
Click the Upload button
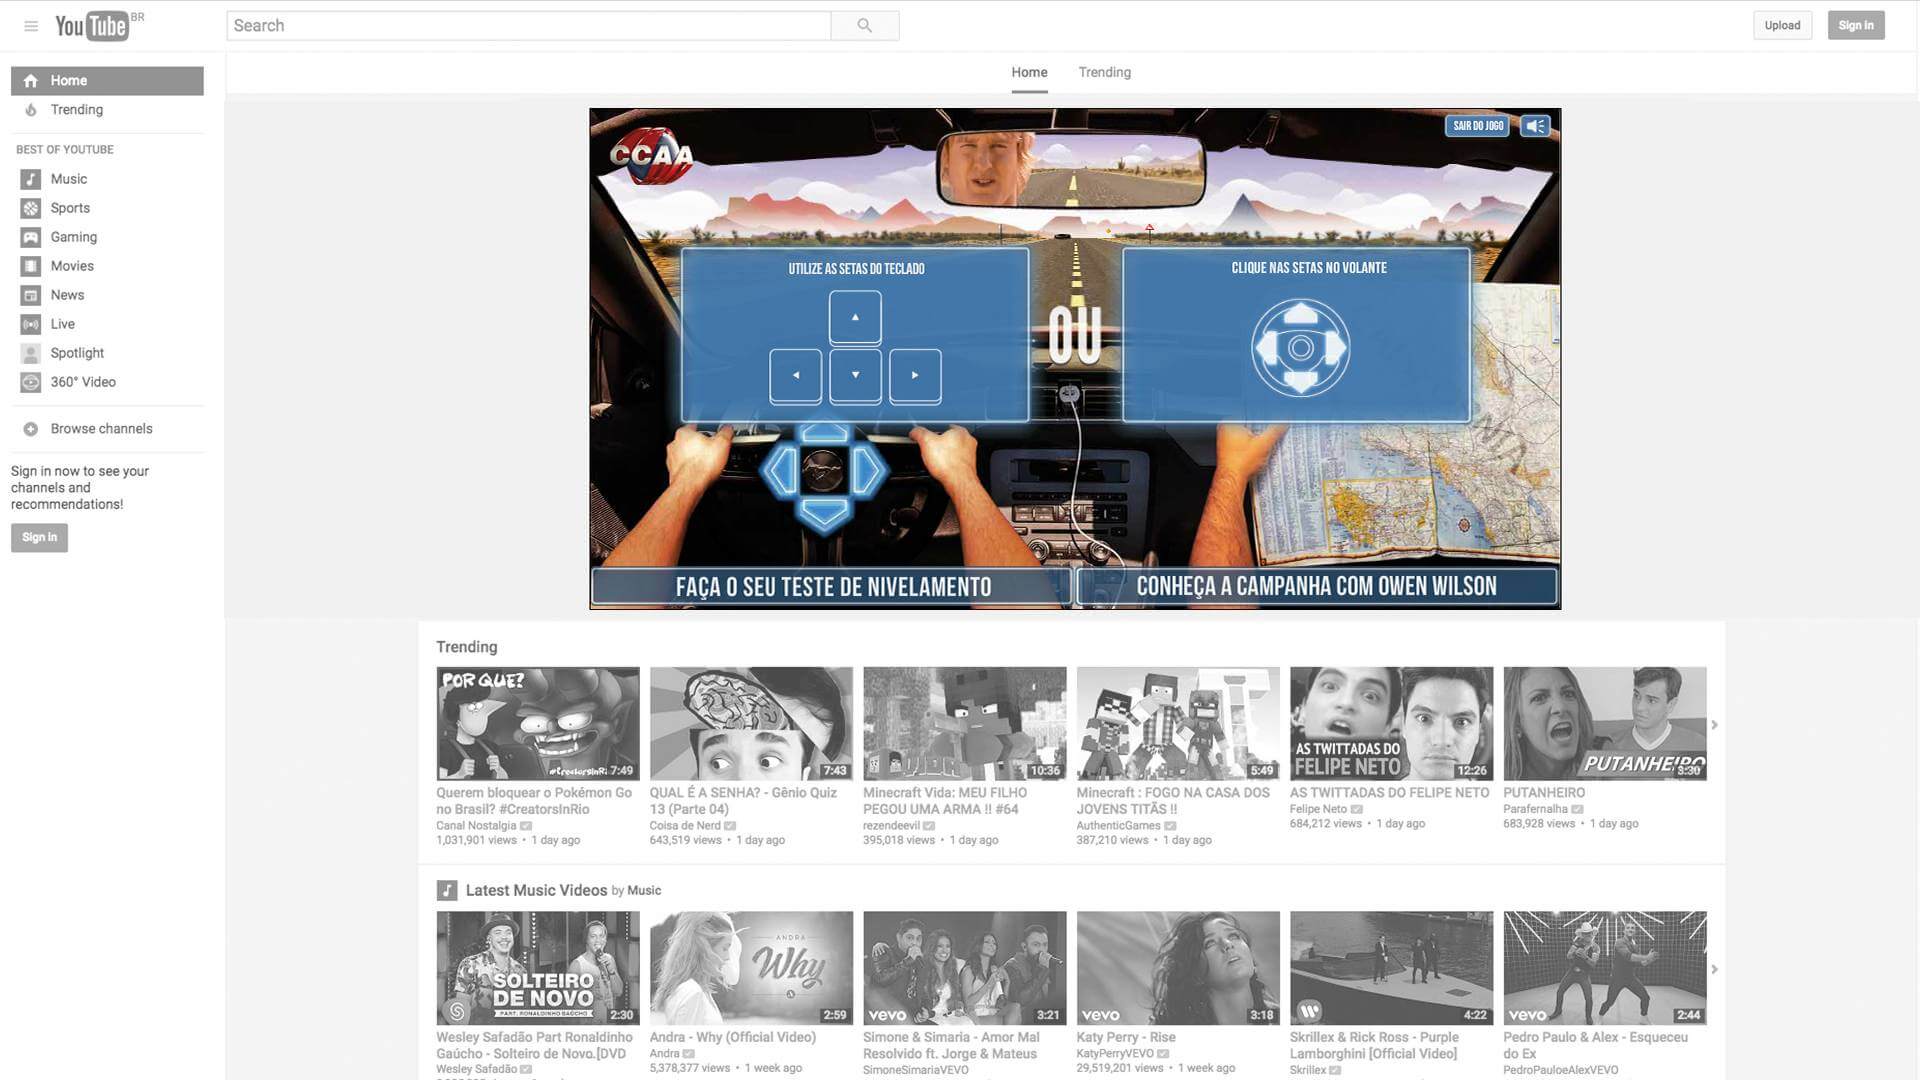tap(1782, 26)
